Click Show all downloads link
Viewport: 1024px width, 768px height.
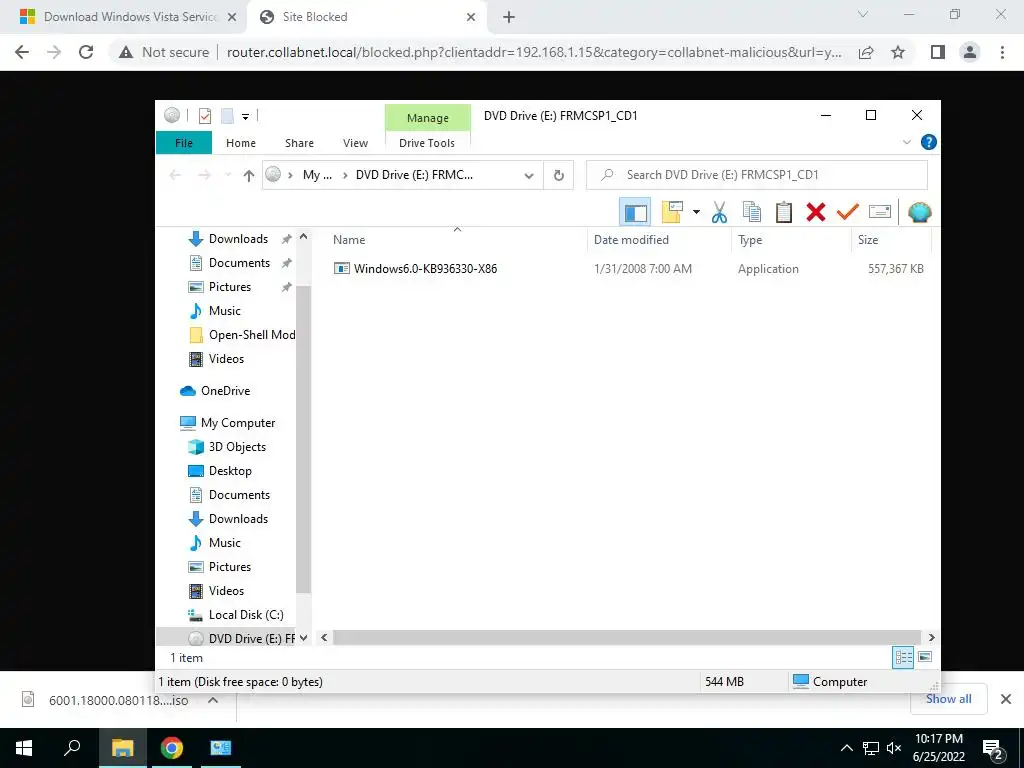pos(948,699)
